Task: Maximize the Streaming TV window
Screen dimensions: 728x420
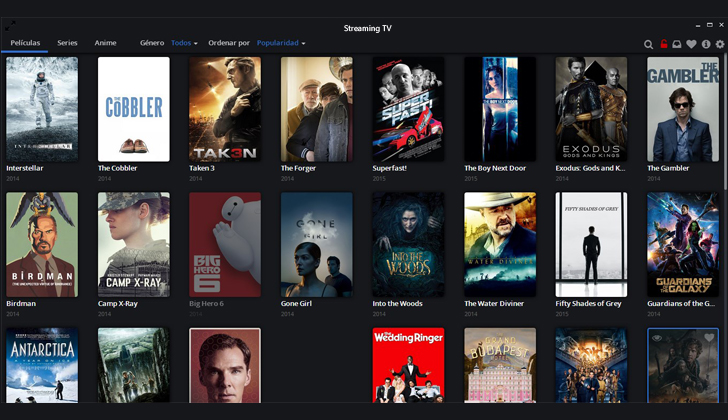Action: 10,25
